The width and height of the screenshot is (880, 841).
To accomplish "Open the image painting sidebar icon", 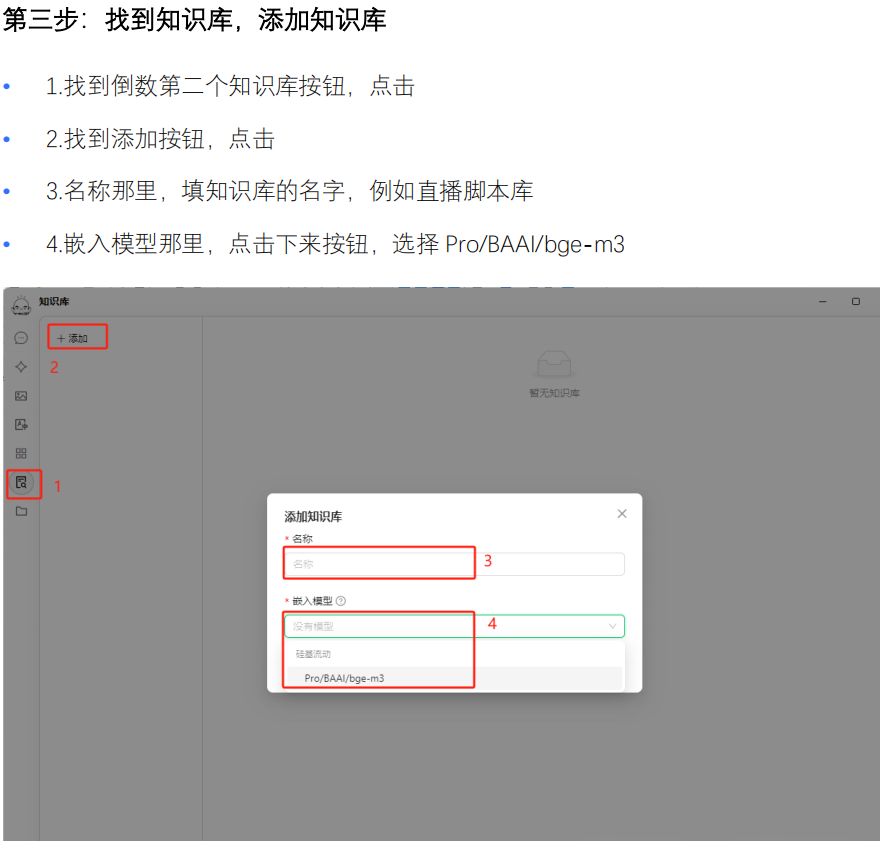I will click(x=21, y=396).
